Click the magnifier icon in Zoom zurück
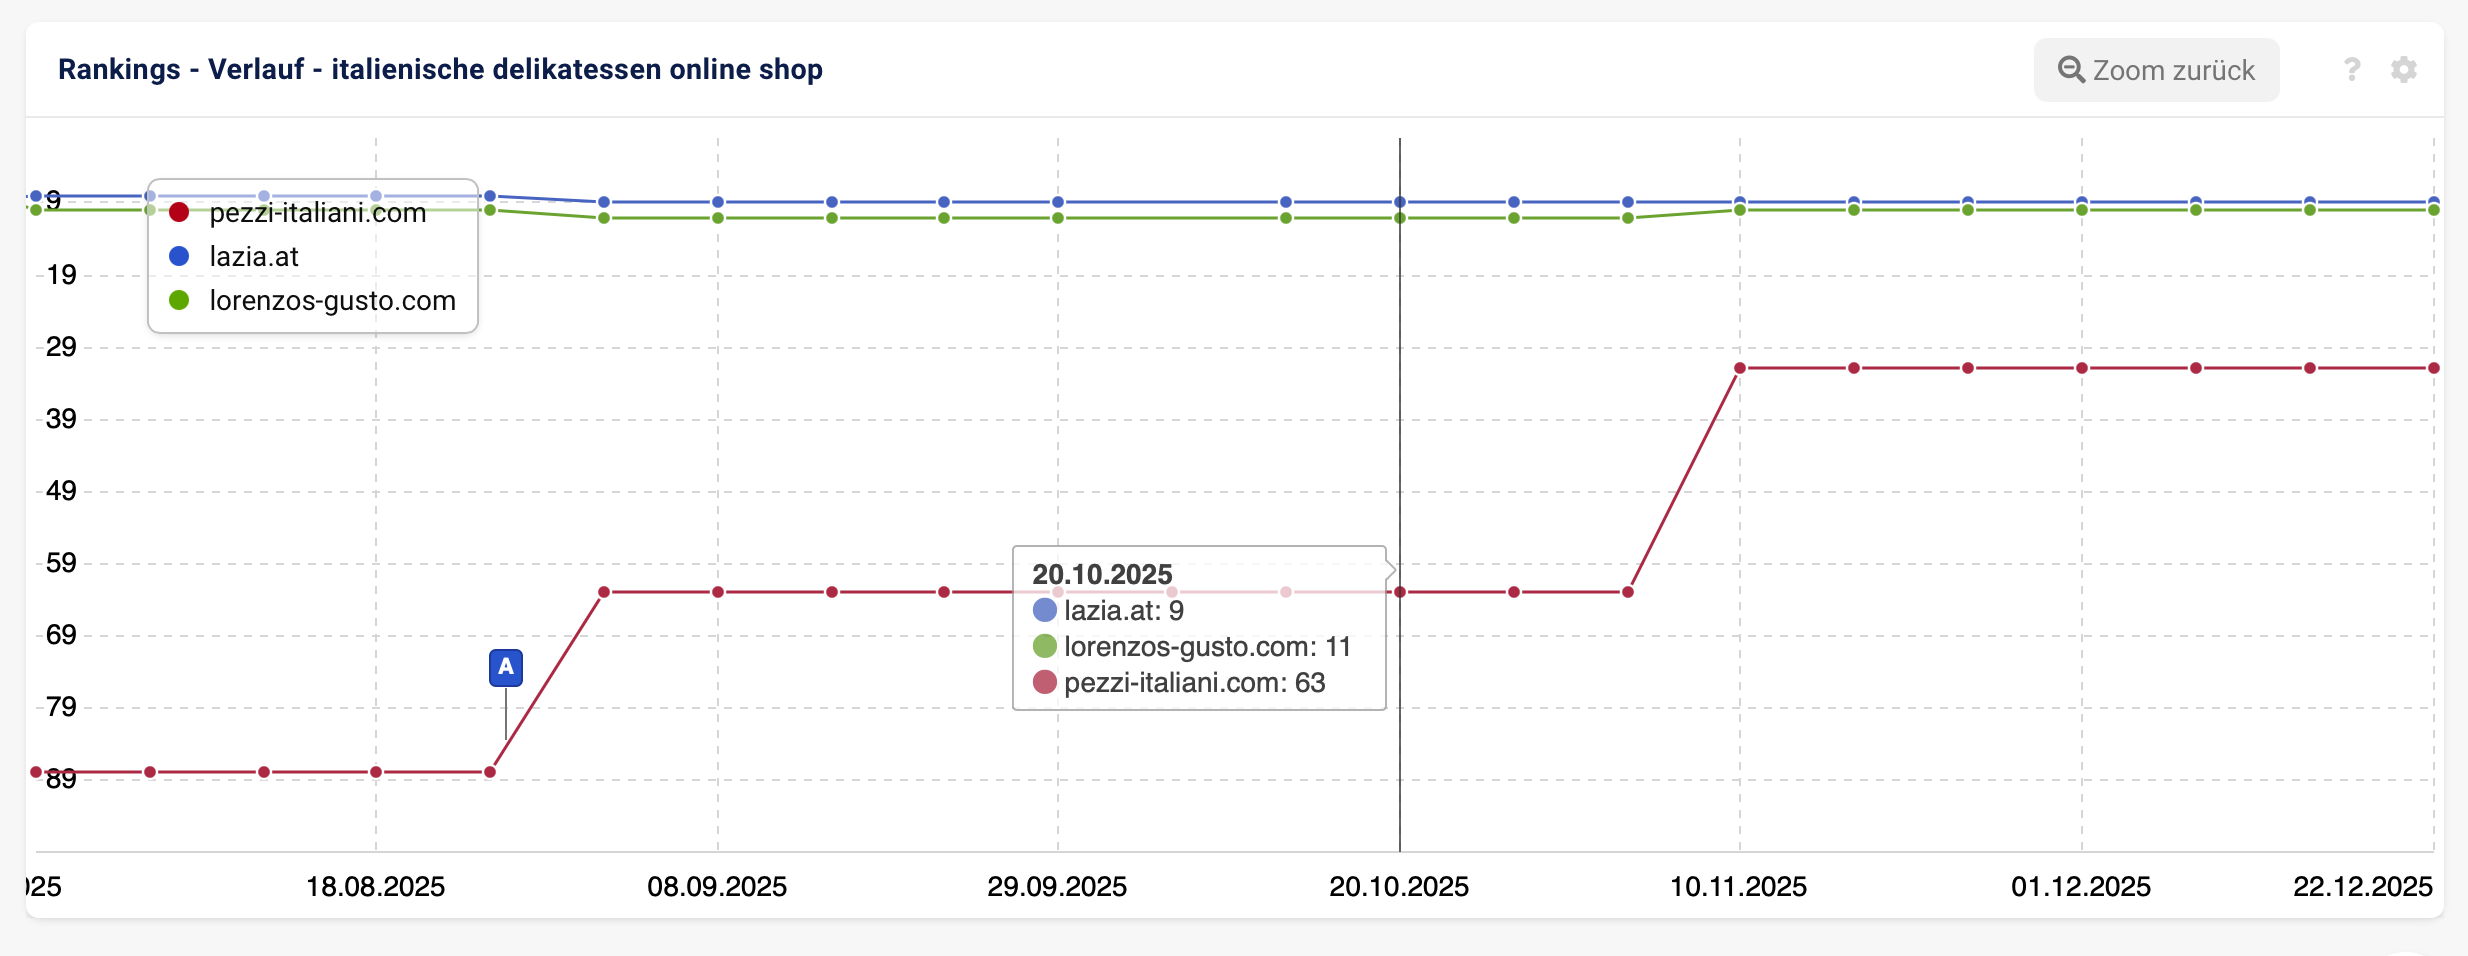The image size is (2468, 956). coord(2071,70)
